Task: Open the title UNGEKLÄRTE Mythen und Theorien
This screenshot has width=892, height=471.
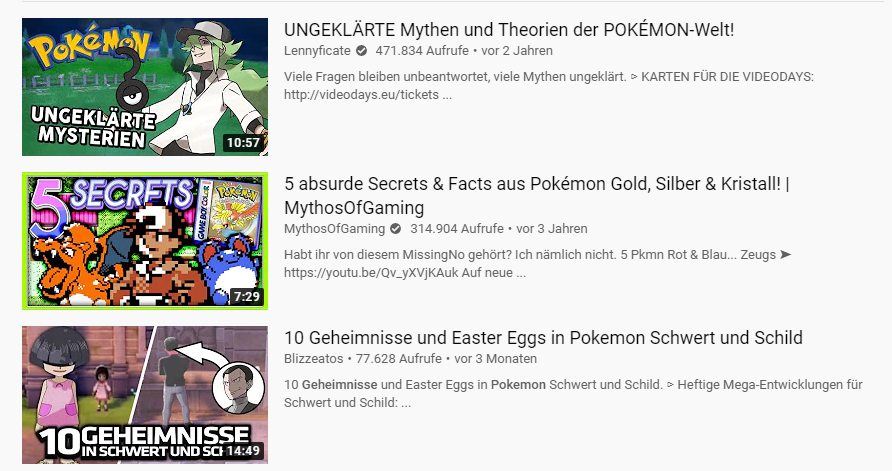Action: point(509,30)
